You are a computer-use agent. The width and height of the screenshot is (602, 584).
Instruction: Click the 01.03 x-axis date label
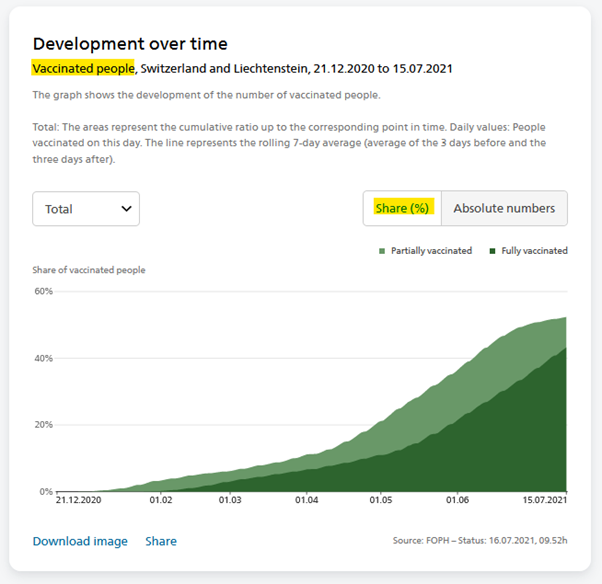[230, 500]
